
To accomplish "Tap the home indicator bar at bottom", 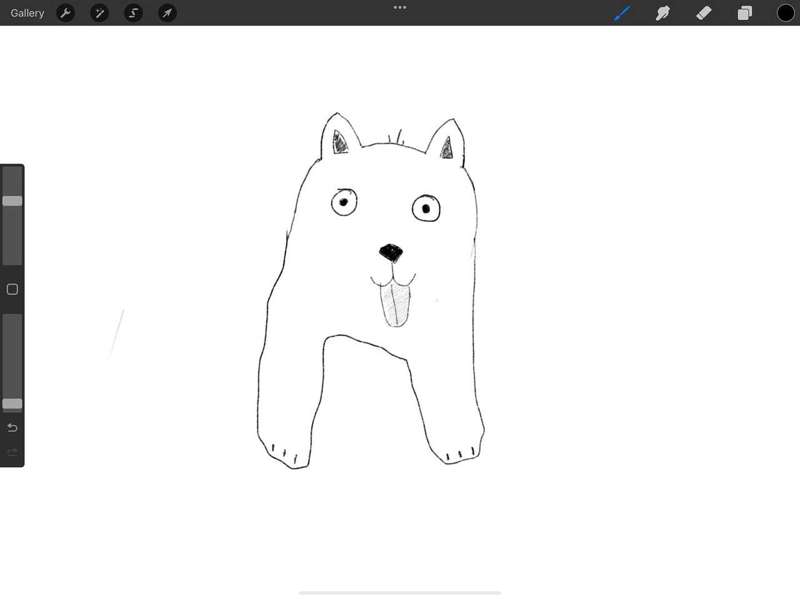I will point(400,592).
